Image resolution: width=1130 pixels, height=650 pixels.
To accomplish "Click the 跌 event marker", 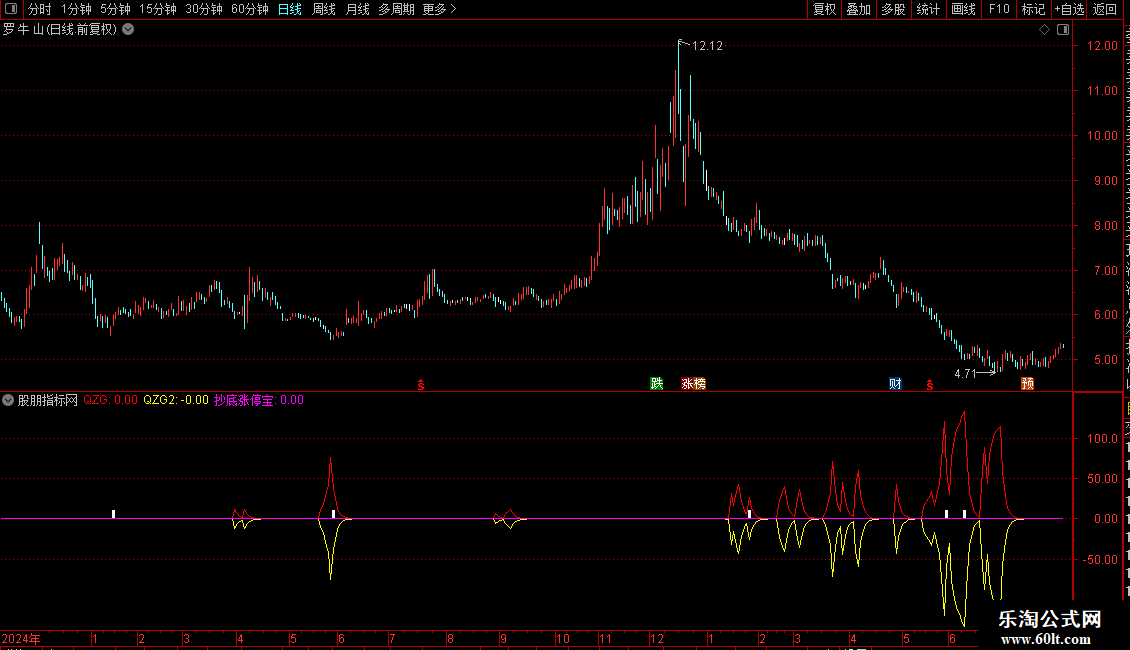I will click(657, 383).
